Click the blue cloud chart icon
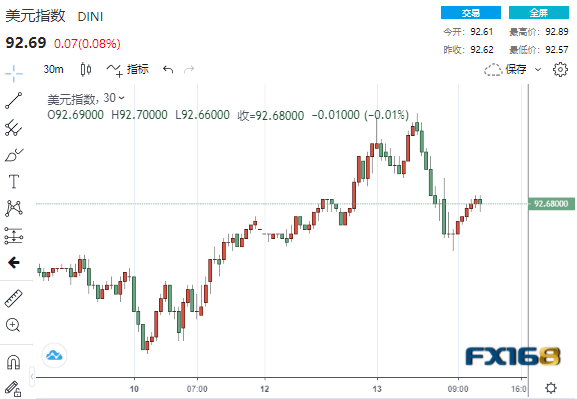The image size is (577, 399). tap(54, 356)
